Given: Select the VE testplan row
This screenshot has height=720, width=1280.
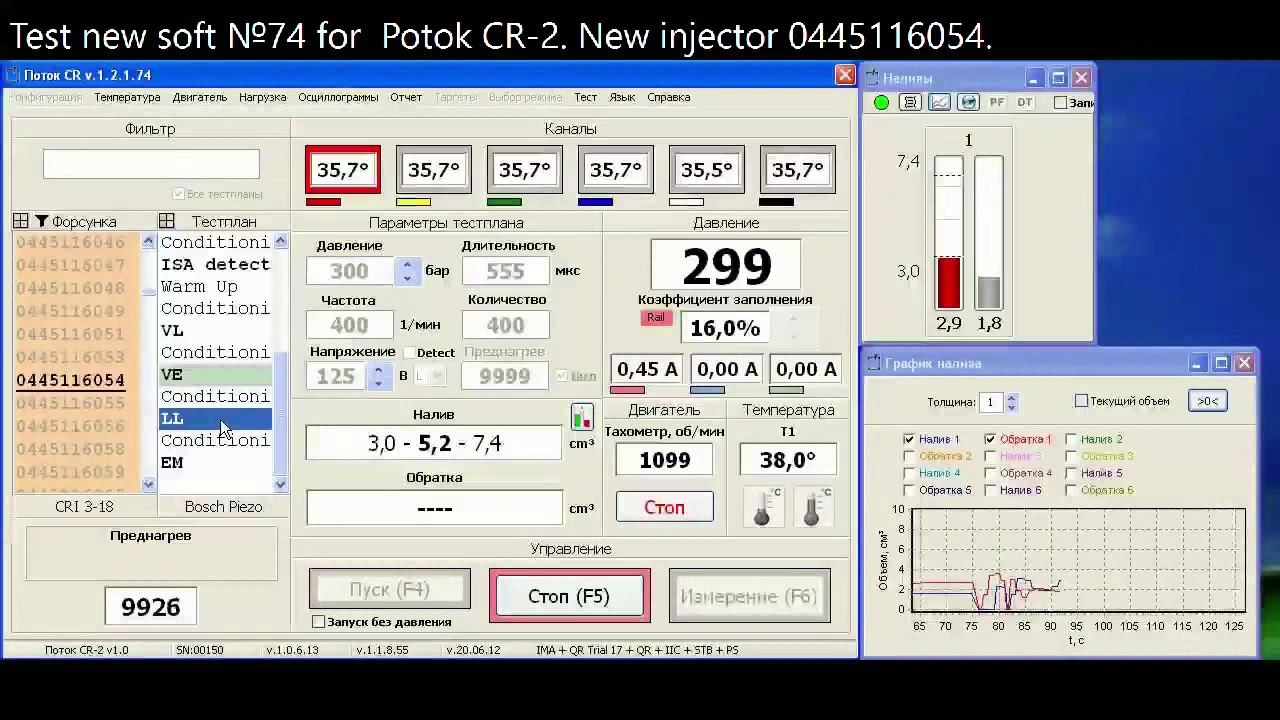Looking at the screenshot, I should (216, 374).
